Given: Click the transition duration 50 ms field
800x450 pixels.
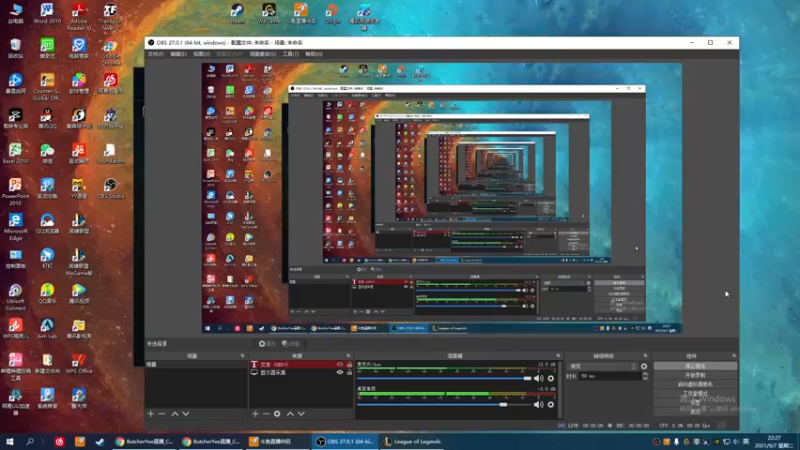Looking at the screenshot, I should [610, 376].
